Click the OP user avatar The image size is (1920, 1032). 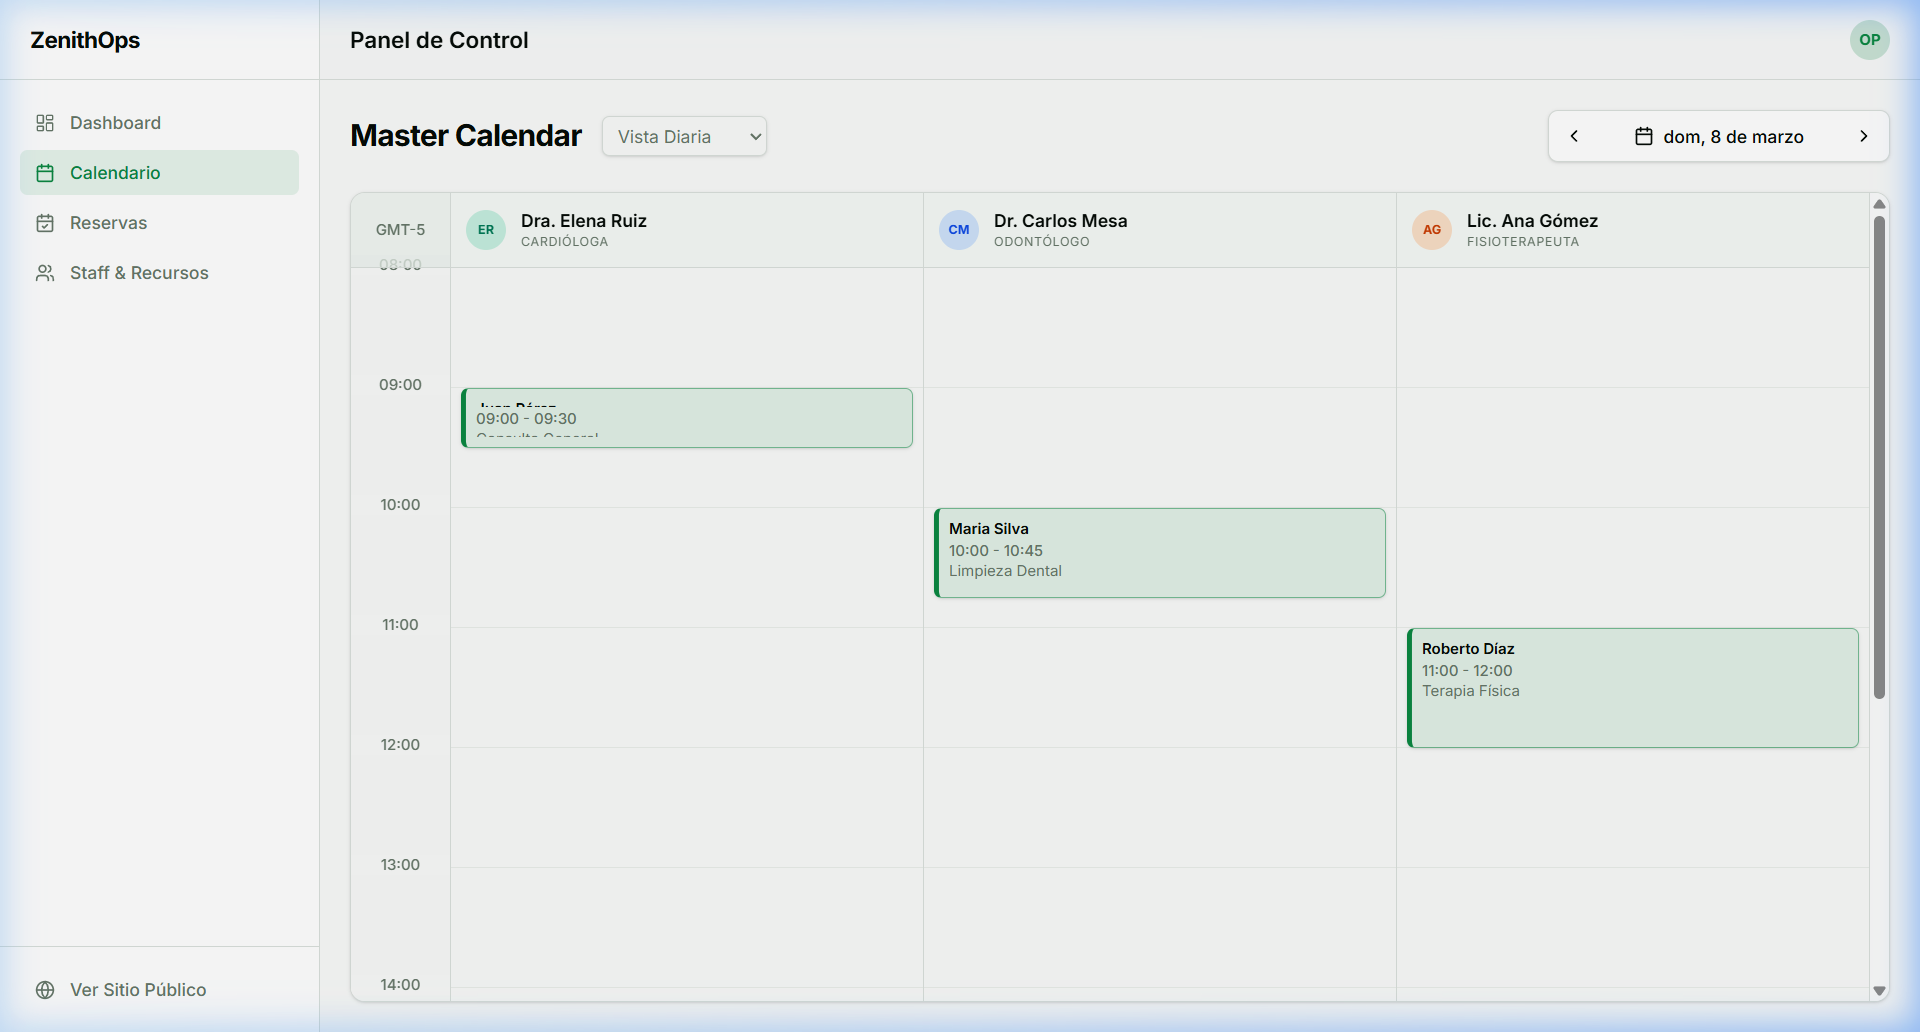click(x=1869, y=40)
